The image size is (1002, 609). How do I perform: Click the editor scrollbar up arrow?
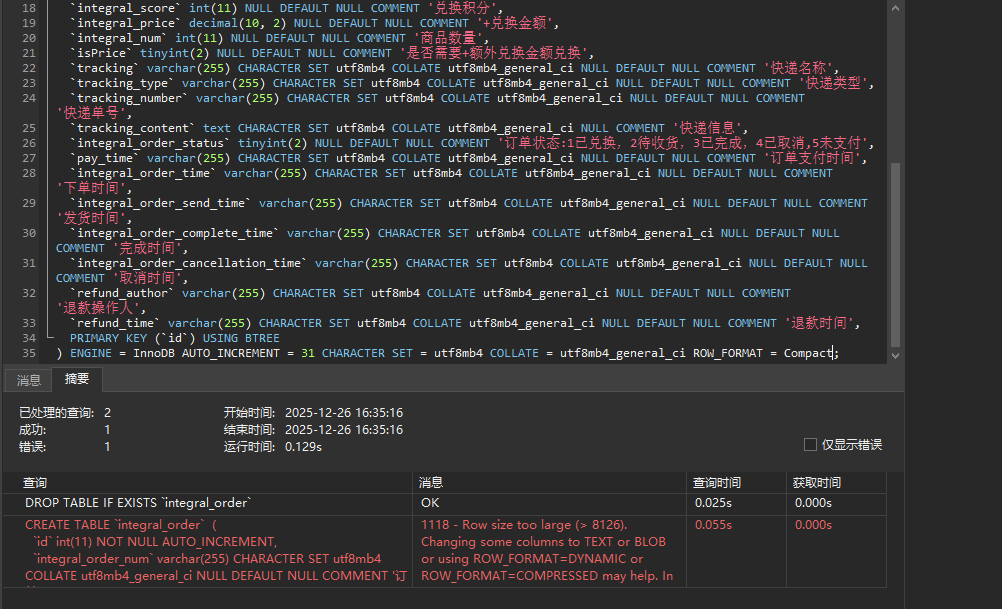click(x=895, y=6)
